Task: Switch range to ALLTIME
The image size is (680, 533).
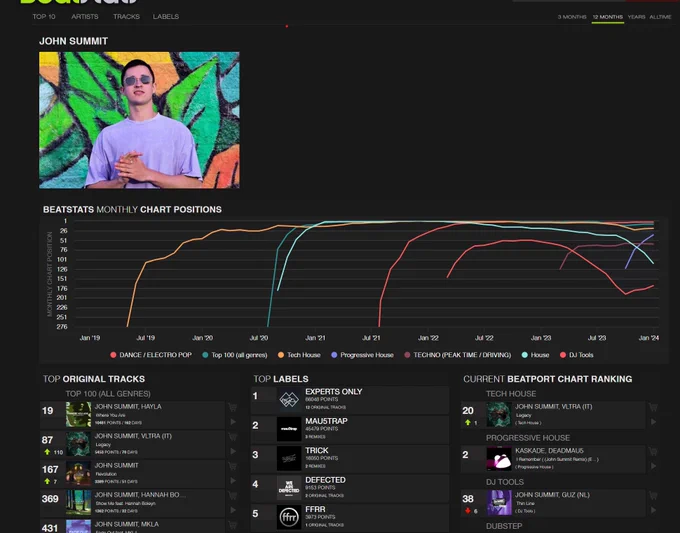Action: [x=660, y=17]
